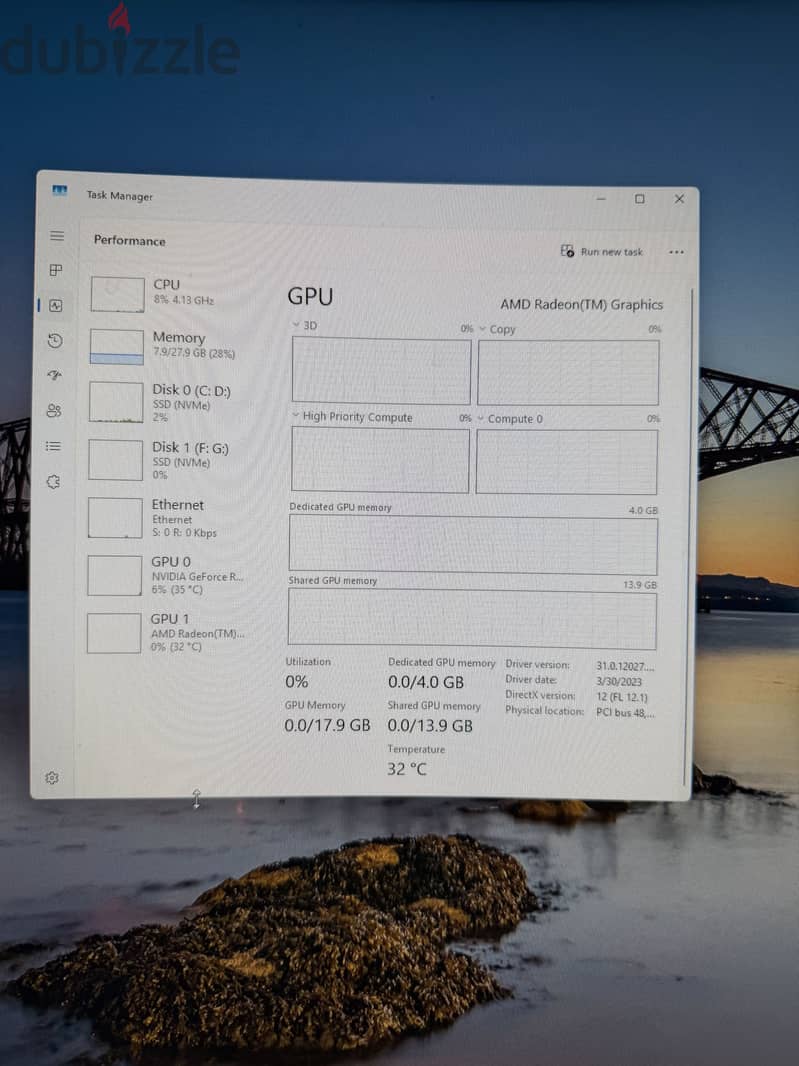
Task: Maximize the Task Manager window
Action: (640, 199)
